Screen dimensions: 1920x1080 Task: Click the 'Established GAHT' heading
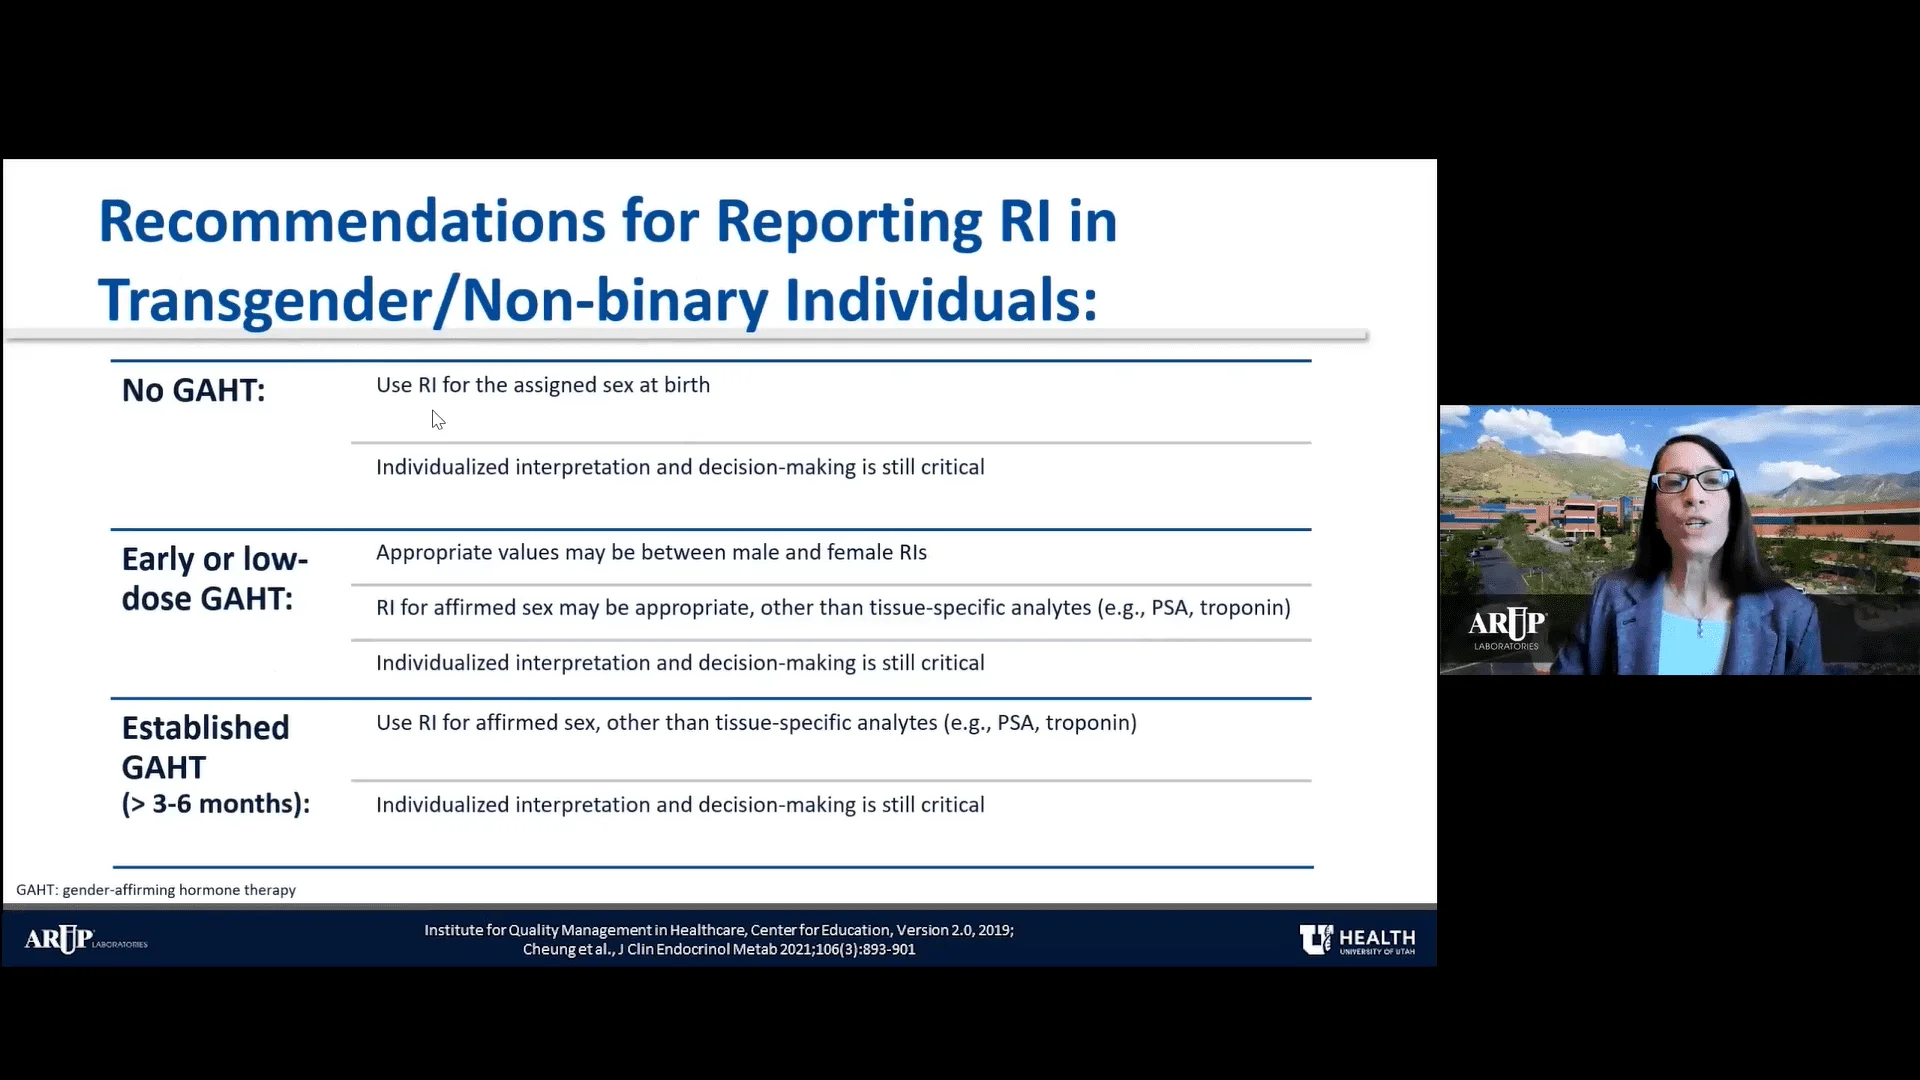[x=205, y=747]
